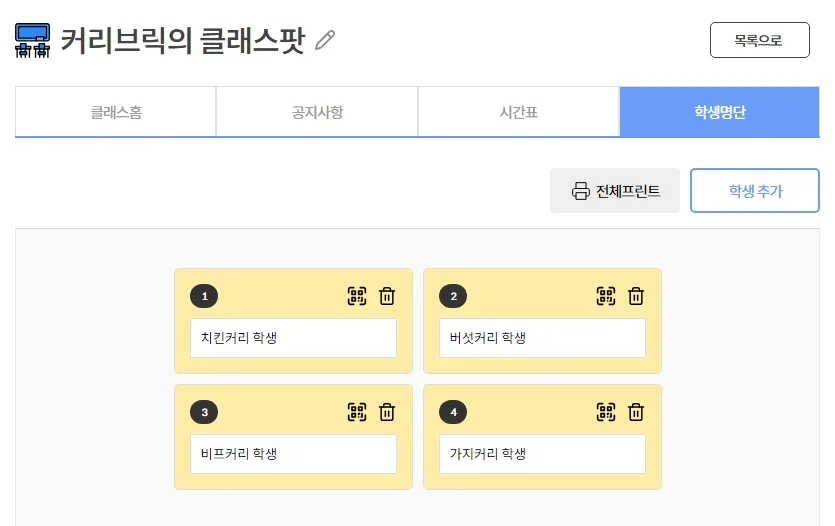Click the 치킨커리 학생 name field
Viewport: 835px width, 526px height.
point(293,338)
